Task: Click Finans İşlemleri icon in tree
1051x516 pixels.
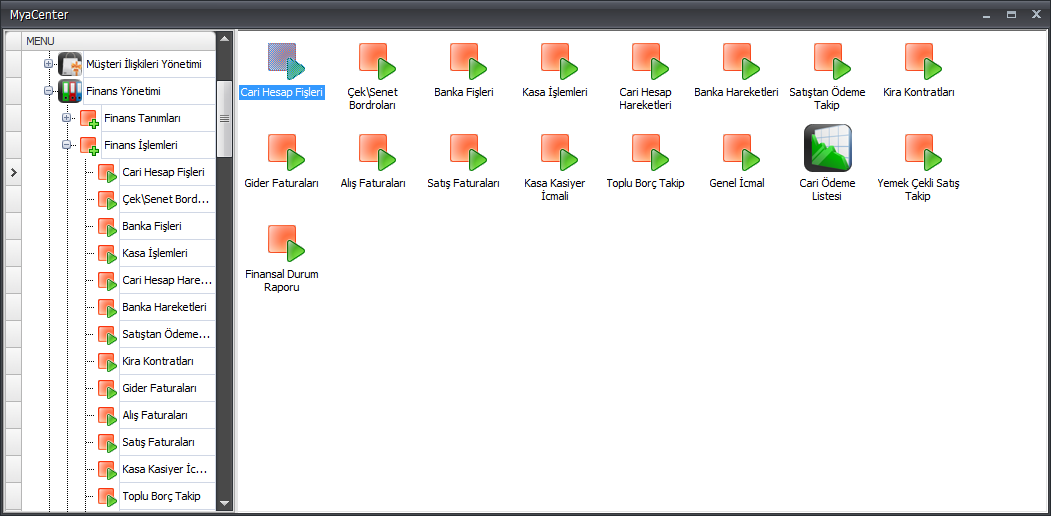Action: click(90, 145)
